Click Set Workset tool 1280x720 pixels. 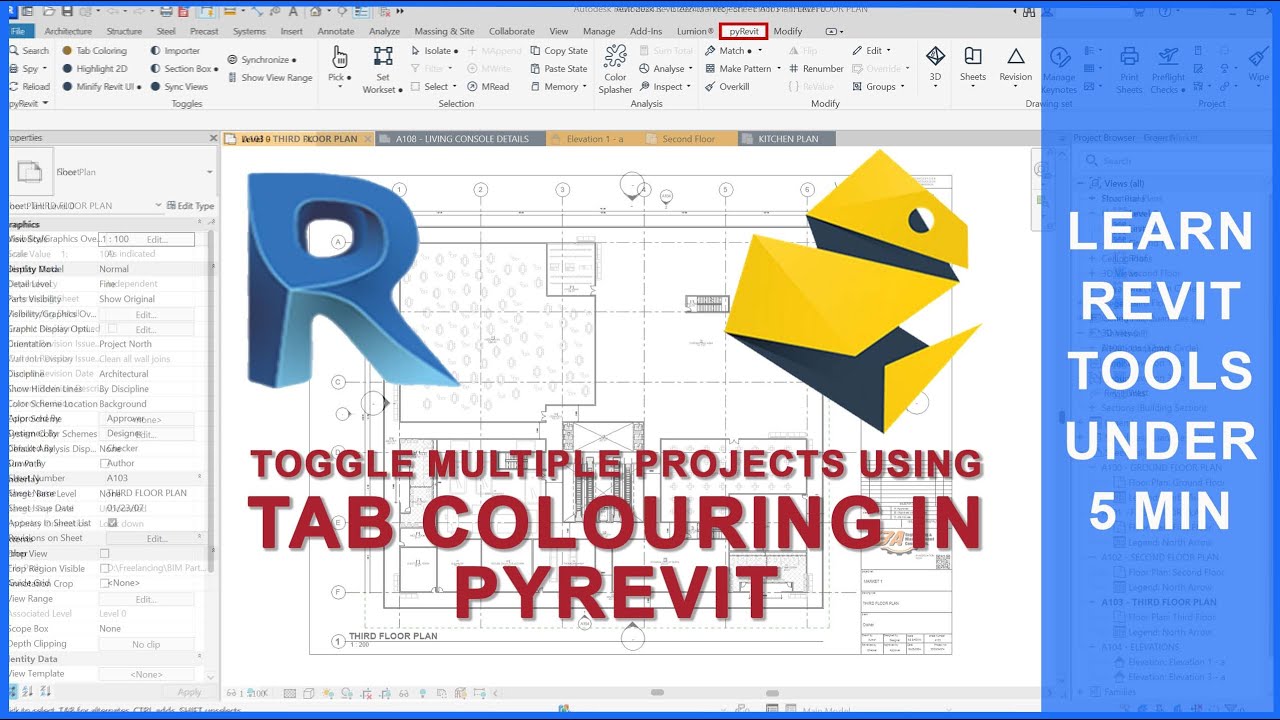pyautogui.click(x=383, y=68)
